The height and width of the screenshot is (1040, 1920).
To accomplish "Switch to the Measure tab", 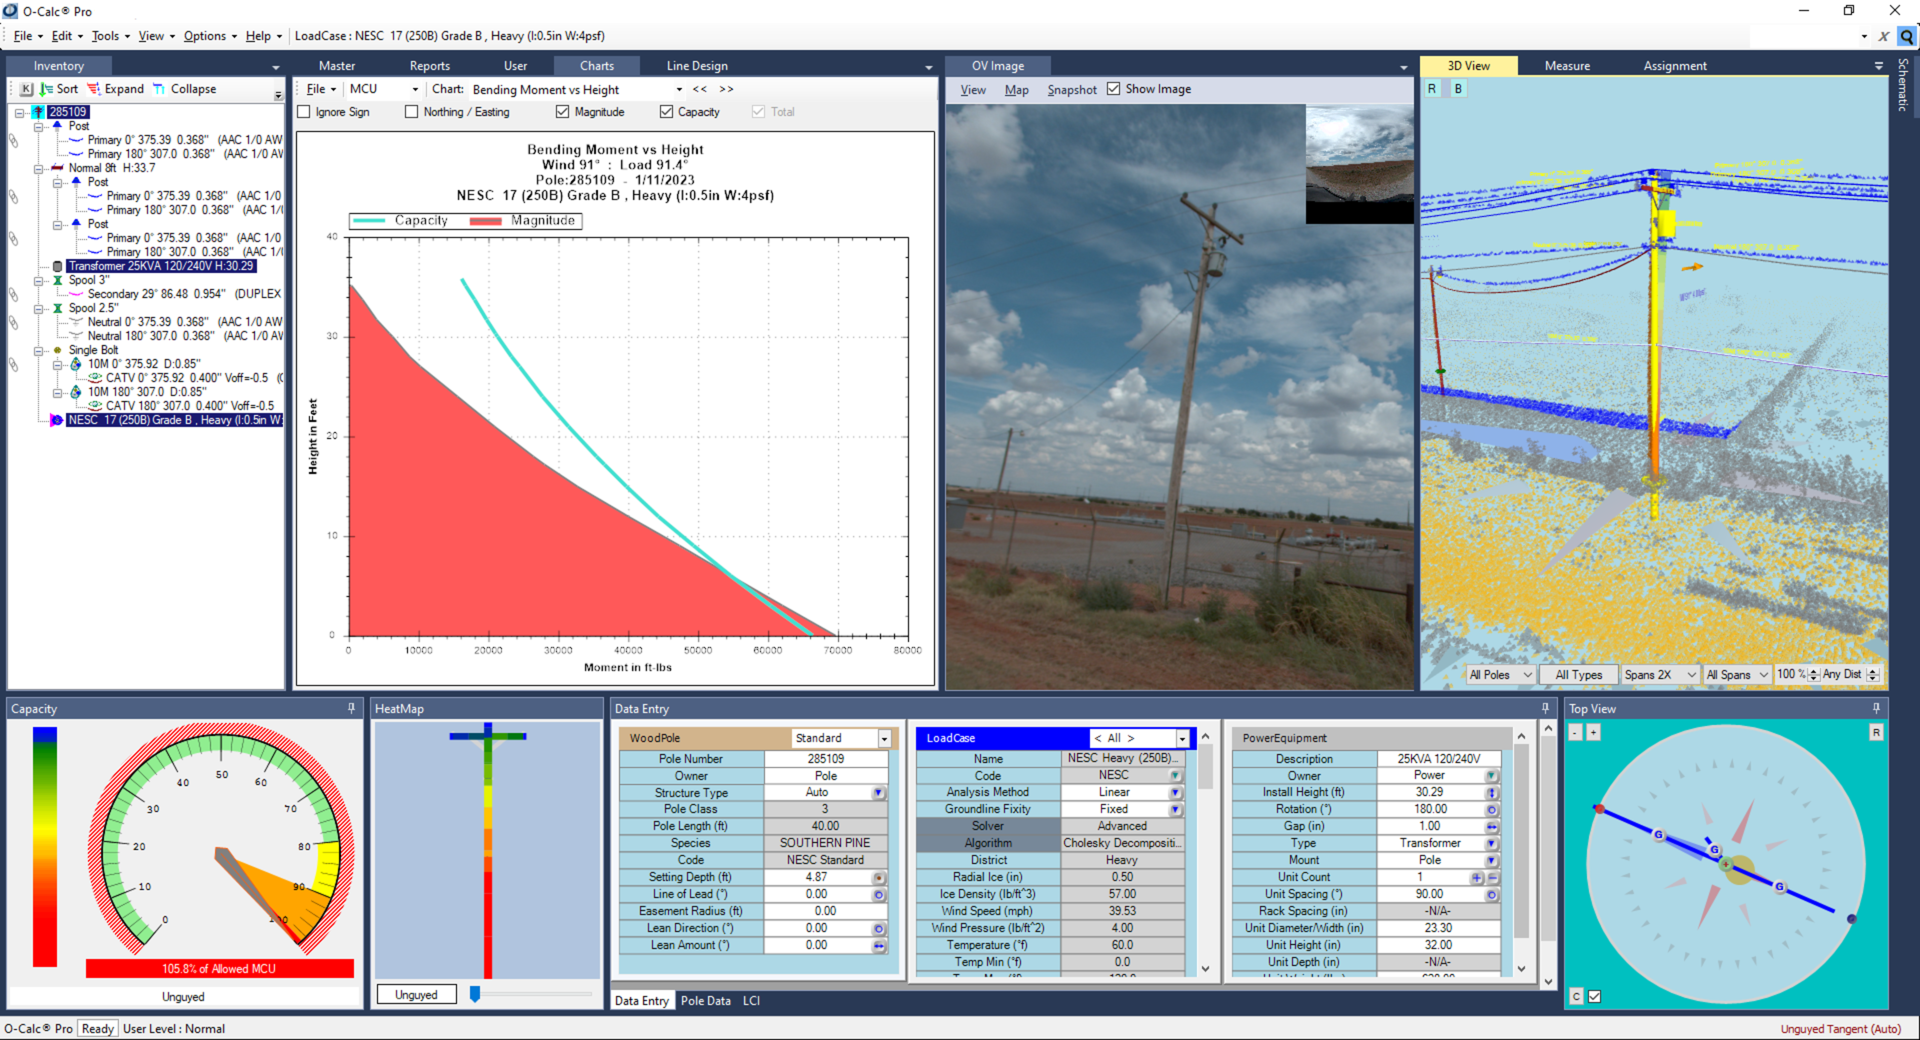I will click(1567, 65).
